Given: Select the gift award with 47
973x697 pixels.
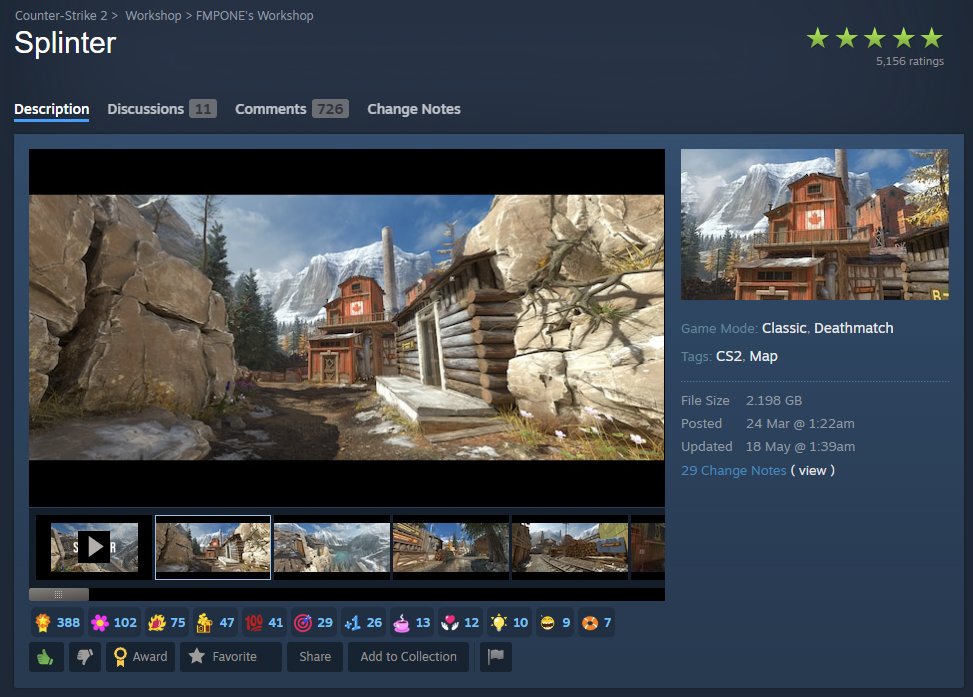Looking at the screenshot, I should [215, 623].
